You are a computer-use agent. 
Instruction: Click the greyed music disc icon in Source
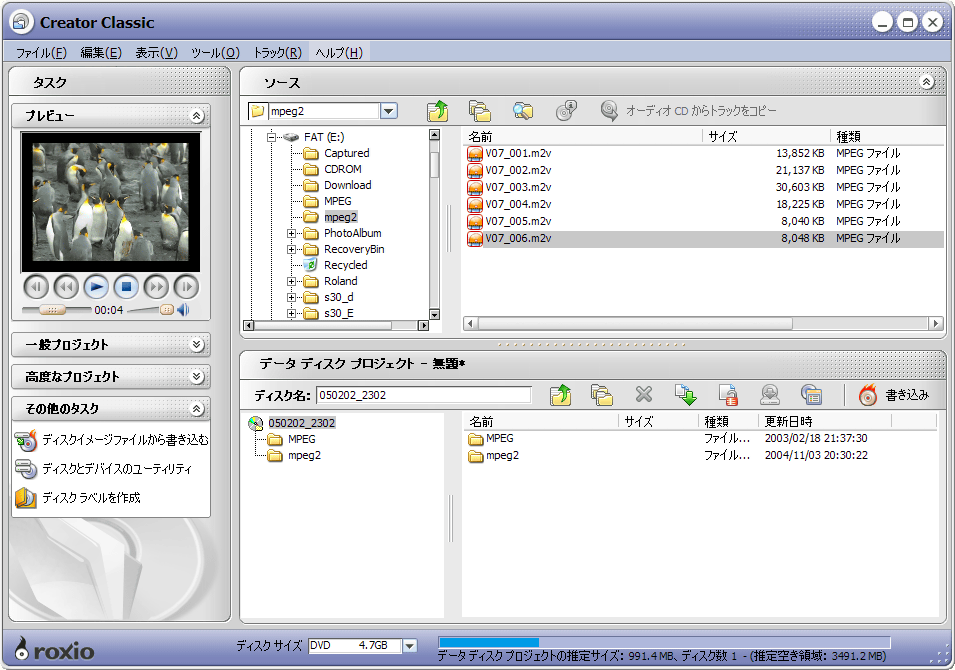tap(566, 110)
